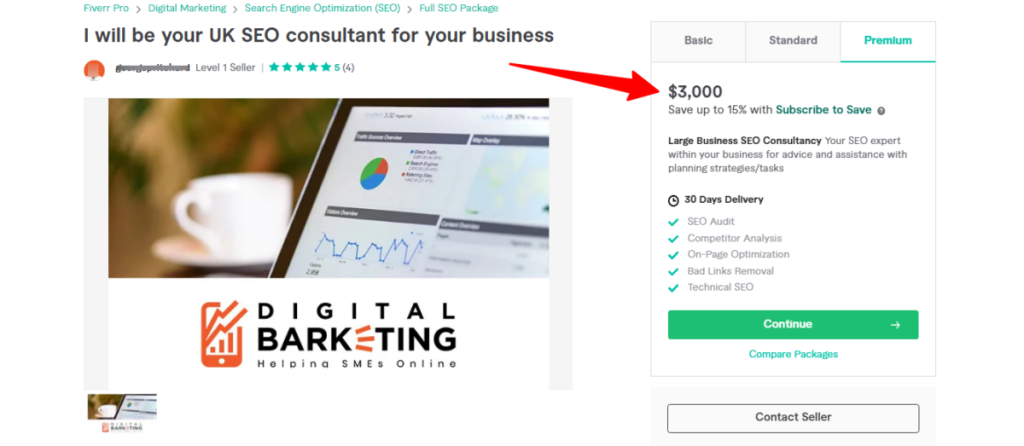1024x446 pixels.
Task: Click the checkmark icon beside Technical SEO
Action: pyautogui.click(x=674, y=287)
